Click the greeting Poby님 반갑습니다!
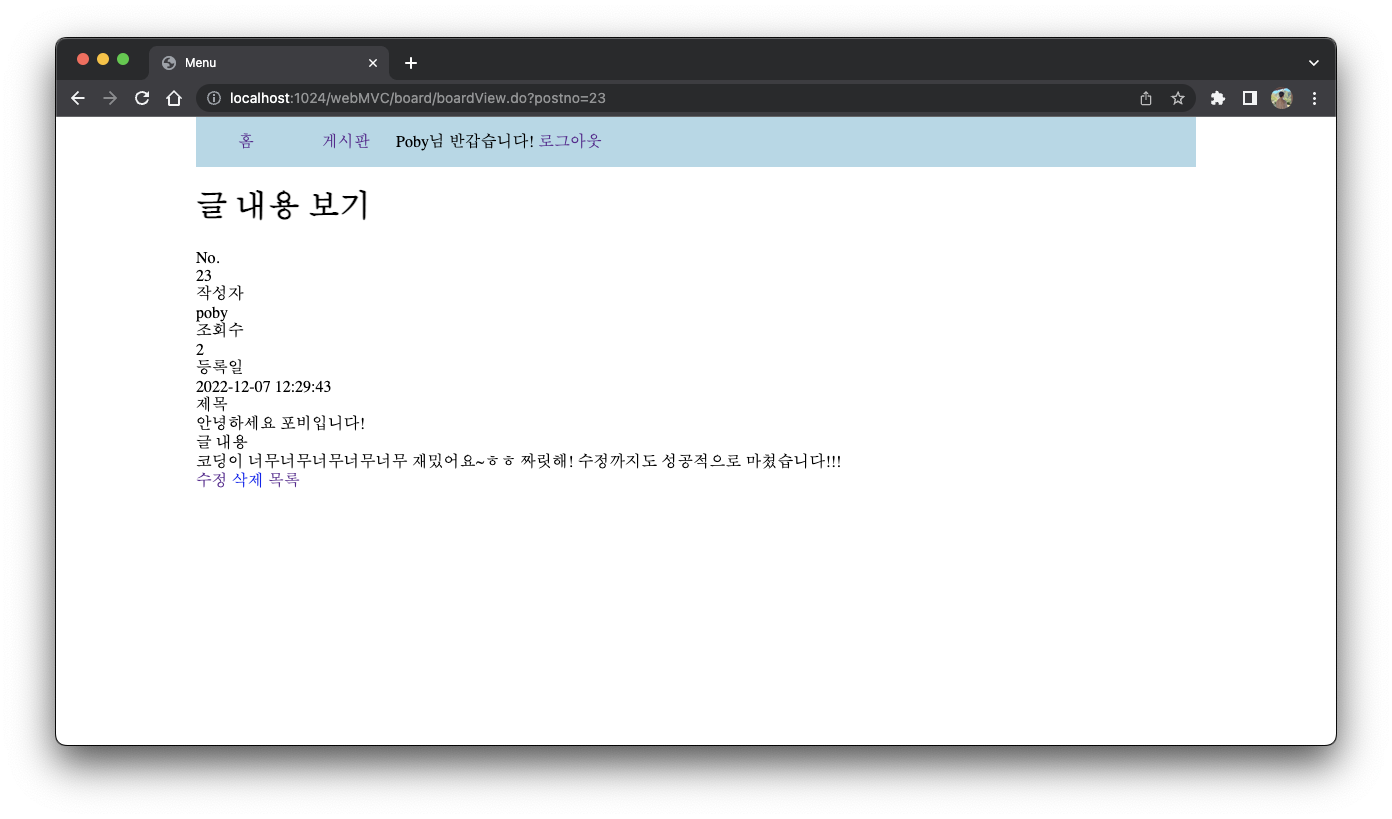 click(465, 141)
